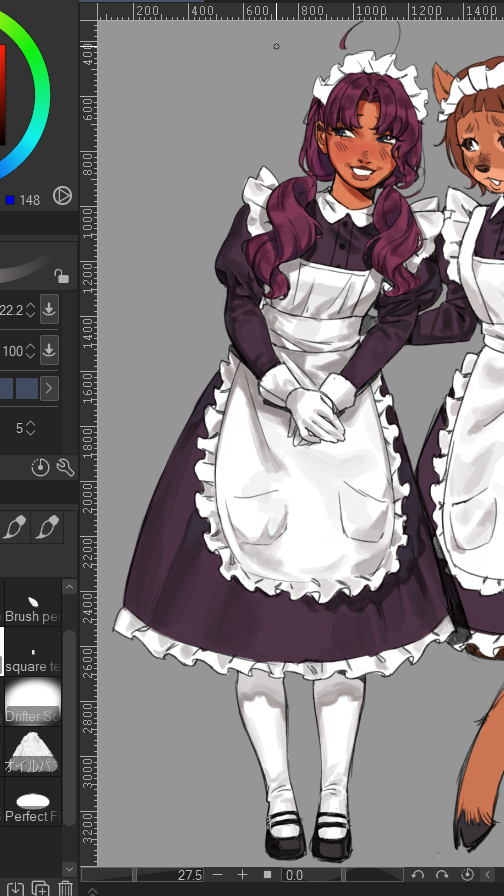Expand the double-chevron panel toggle at the lower left

pos(91,891)
